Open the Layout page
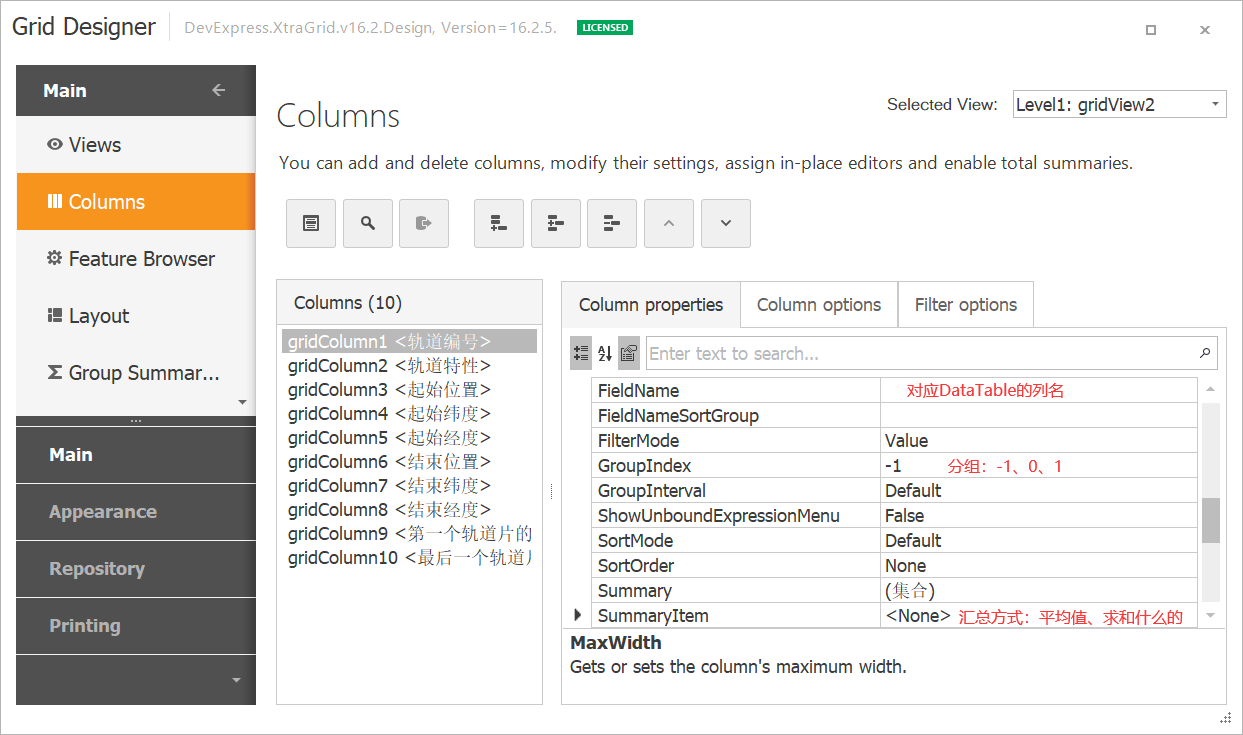This screenshot has height=735, width=1243. coord(136,316)
